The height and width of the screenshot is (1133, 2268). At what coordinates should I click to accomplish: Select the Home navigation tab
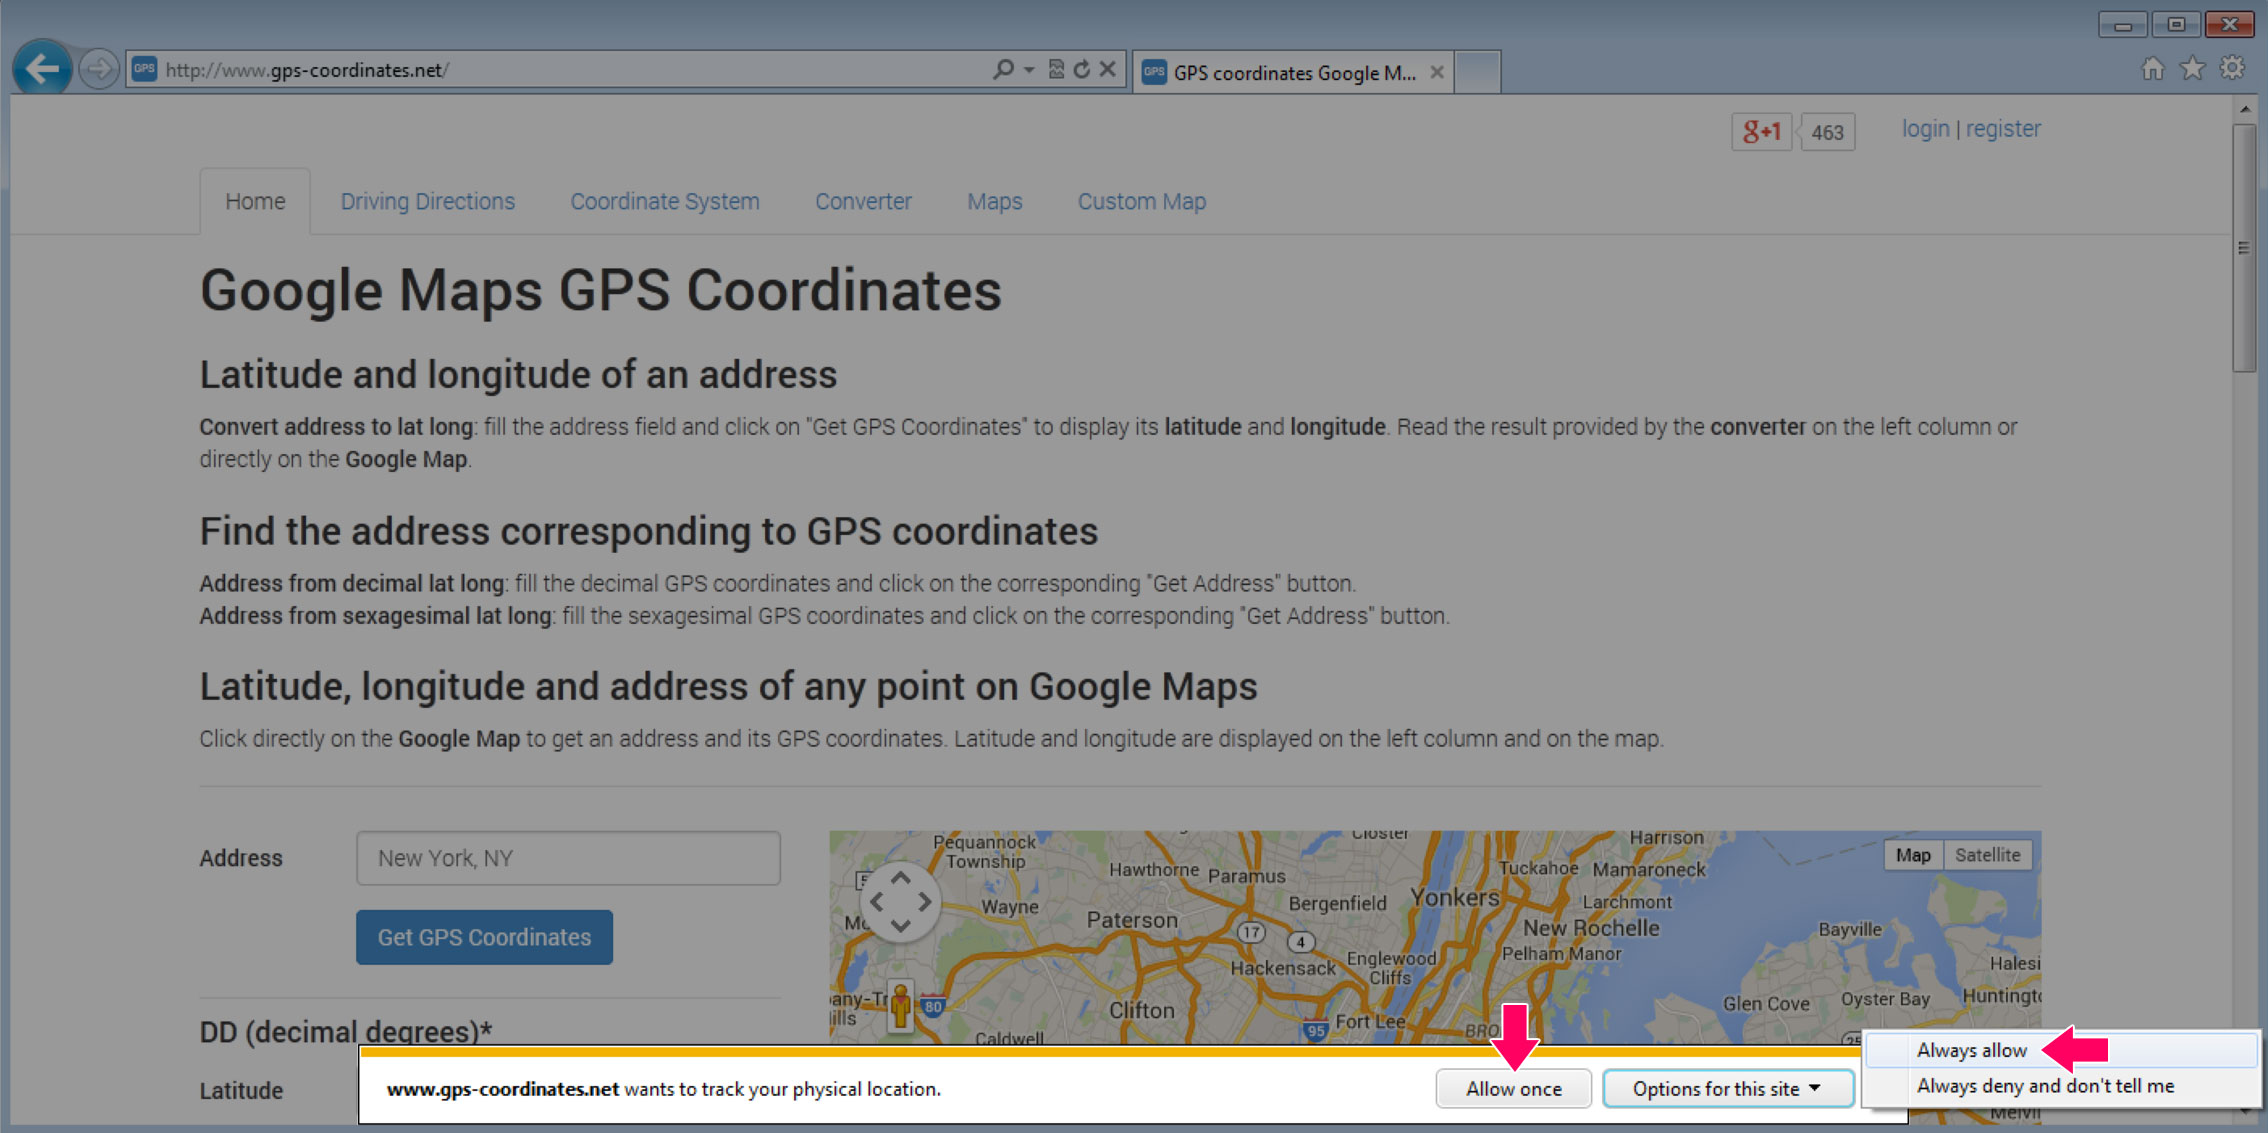(x=255, y=201)
